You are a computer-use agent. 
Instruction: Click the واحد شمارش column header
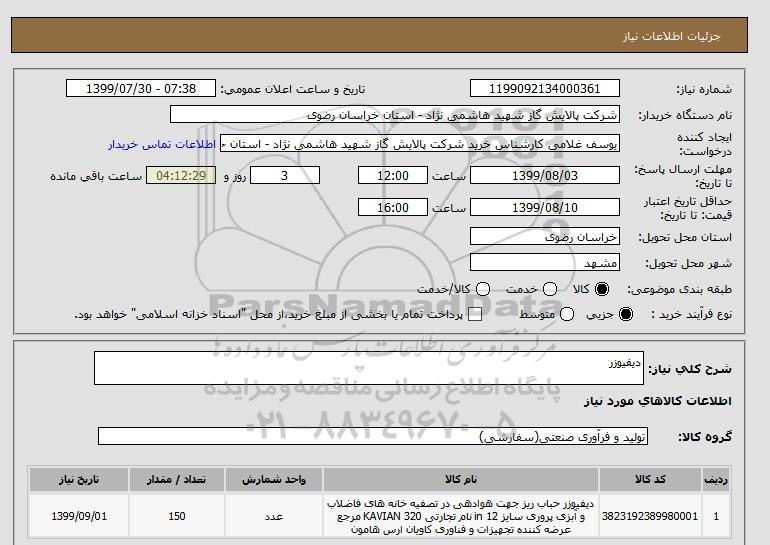[274, 480]
